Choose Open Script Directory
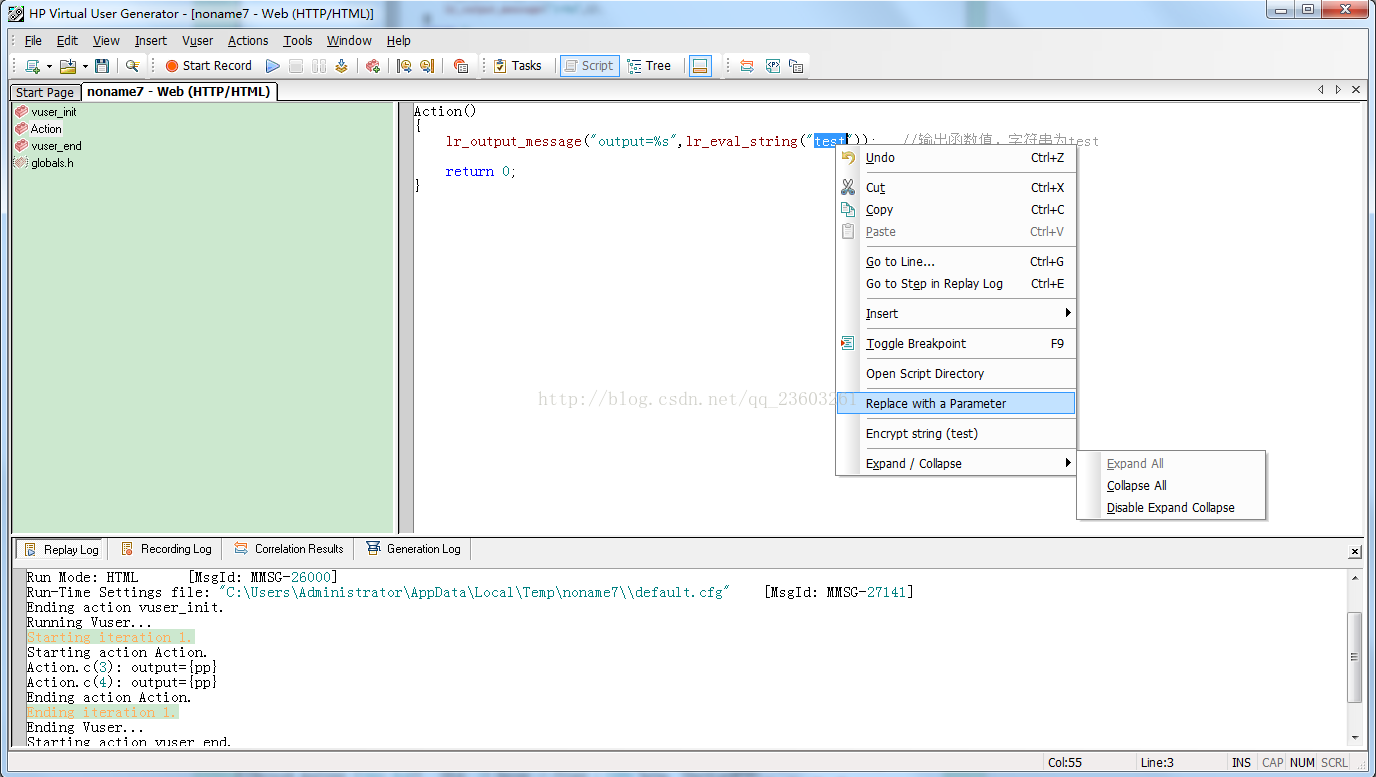The height and width of the screenshot is (777, 1376). pos(955,374)
